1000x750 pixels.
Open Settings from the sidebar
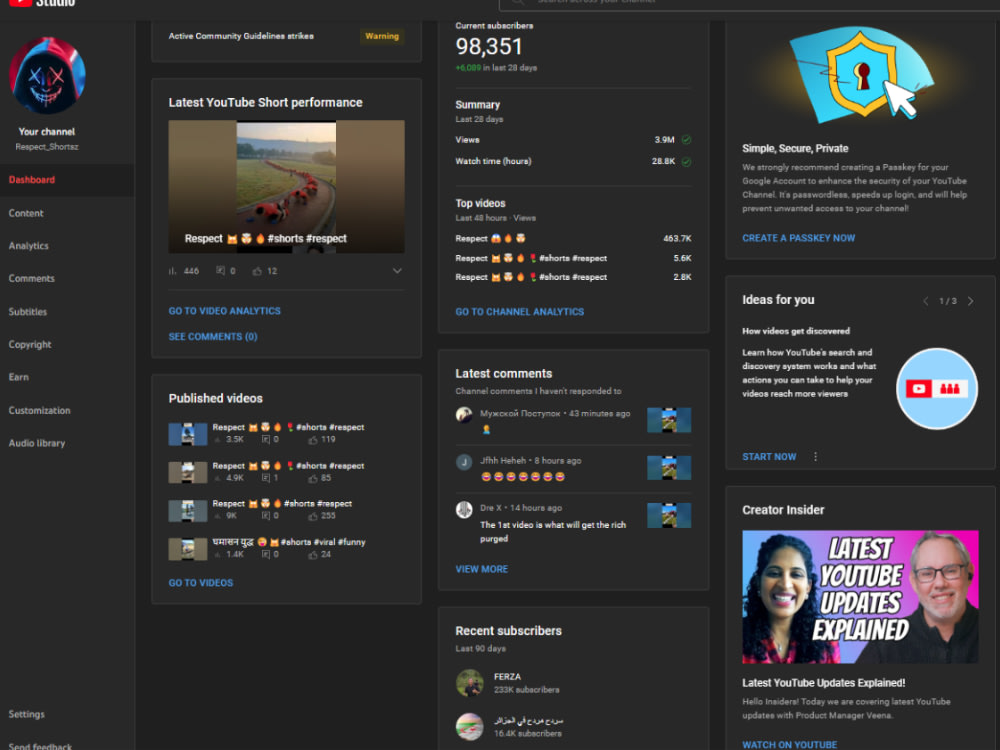[26, 714]
